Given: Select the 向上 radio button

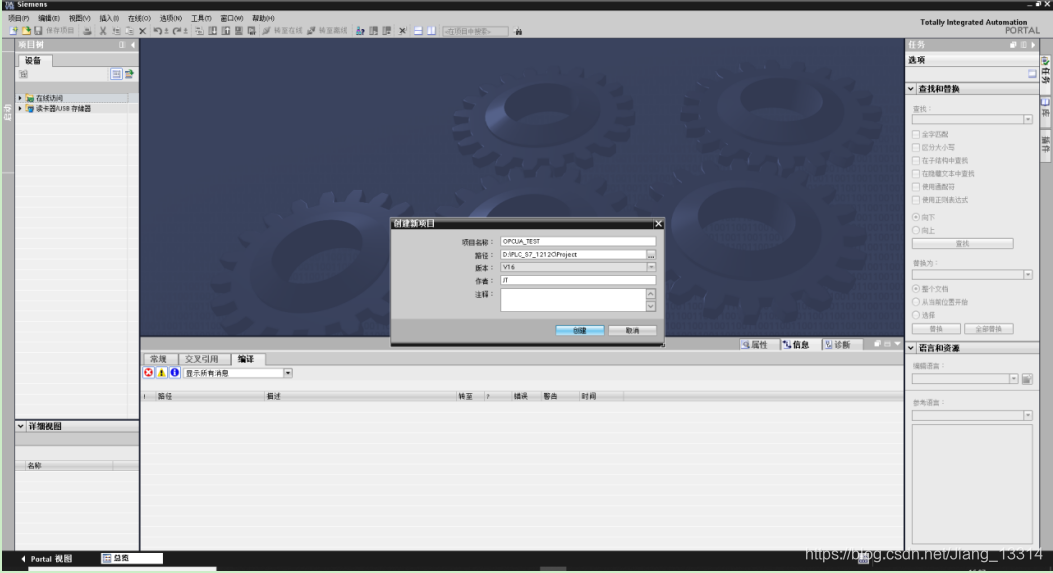Looking at the screenshot, I should 916,230.
